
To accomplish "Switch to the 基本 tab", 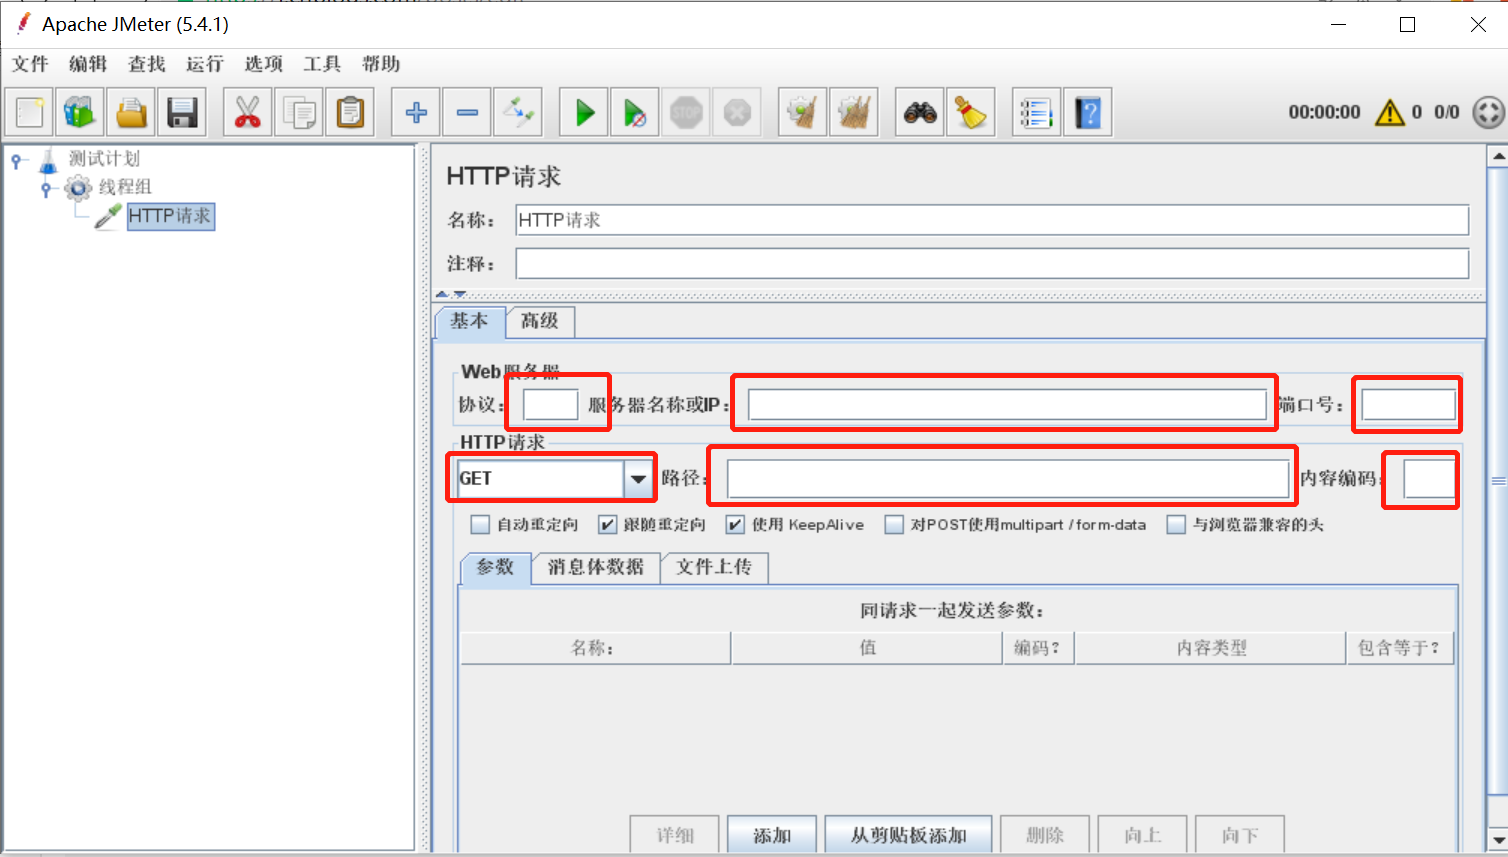I will point(469,321).
